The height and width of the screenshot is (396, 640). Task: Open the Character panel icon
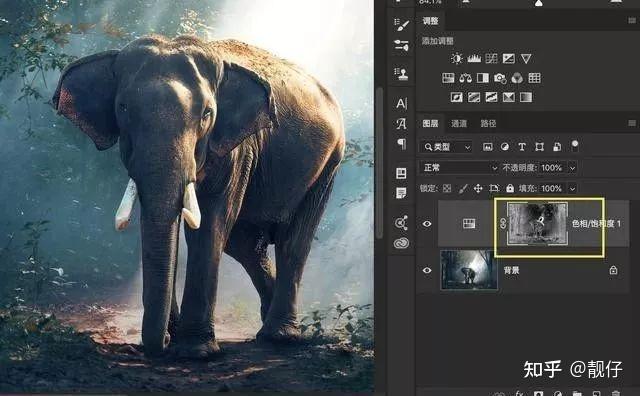tap(401, 103)
